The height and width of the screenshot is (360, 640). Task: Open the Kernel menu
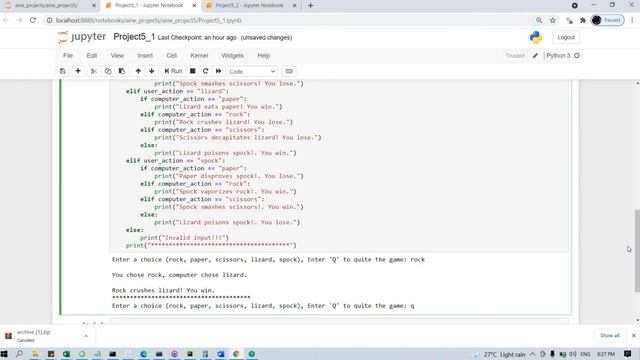[199, 56]
